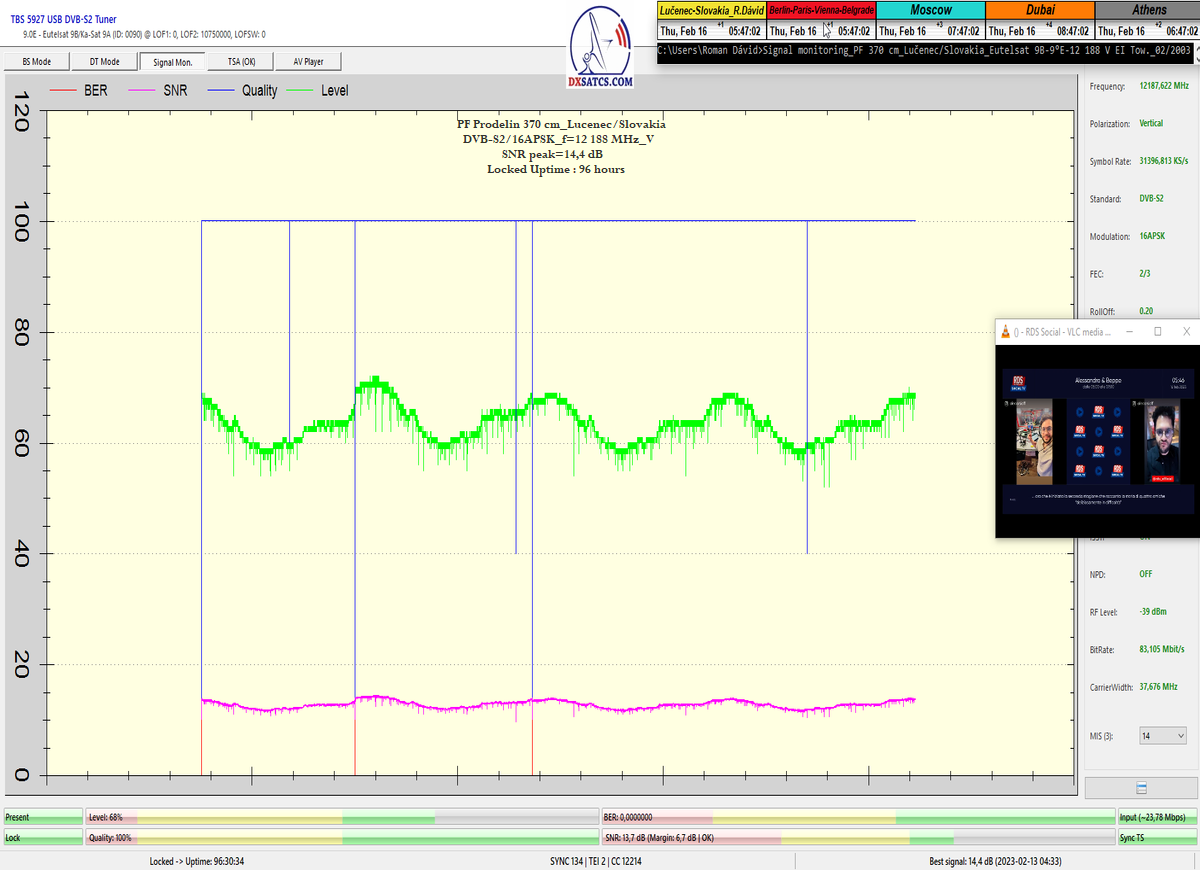
Task: Click the blue Quality legend marker
Action: (x=222, y=91)
